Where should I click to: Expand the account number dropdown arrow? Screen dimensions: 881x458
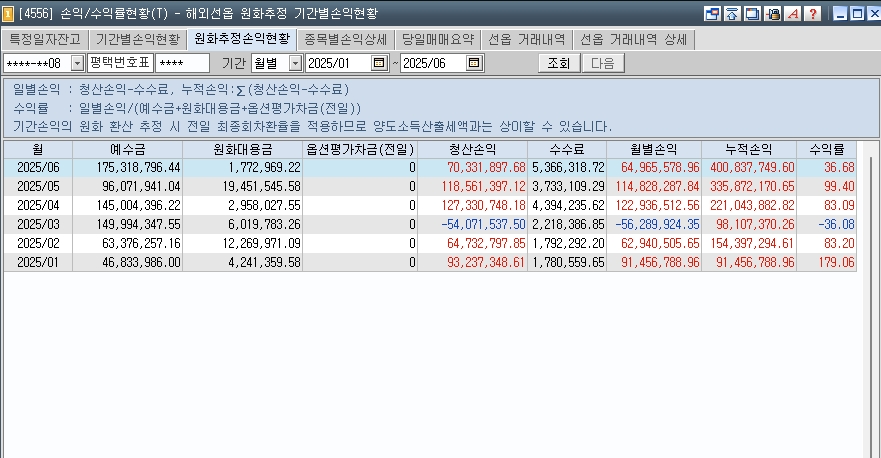click(x=78, y=63)
